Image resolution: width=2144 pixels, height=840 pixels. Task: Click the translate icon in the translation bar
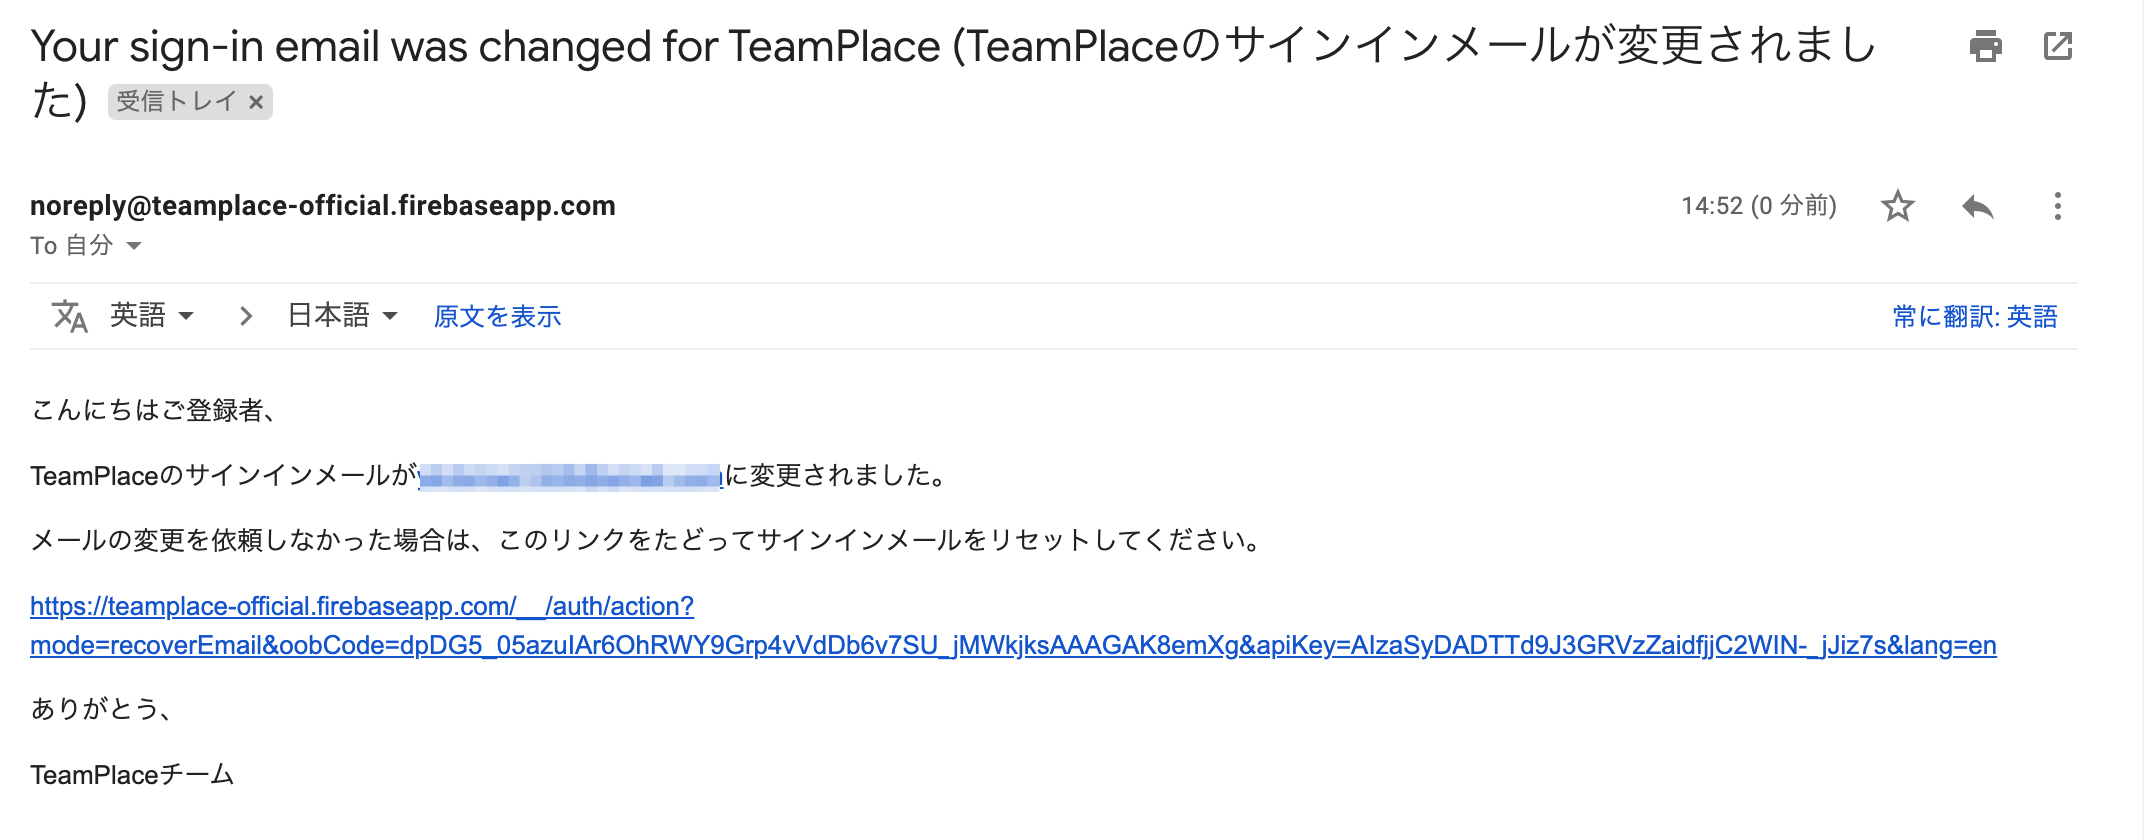[x=69, y=316]
